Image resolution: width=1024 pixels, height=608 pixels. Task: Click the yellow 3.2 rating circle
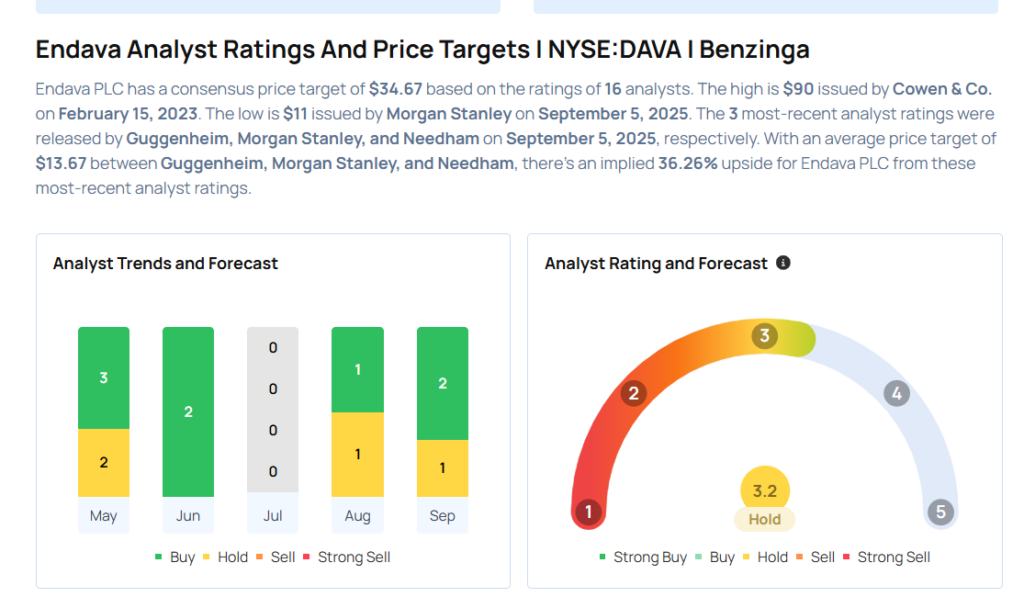(765, 491)
